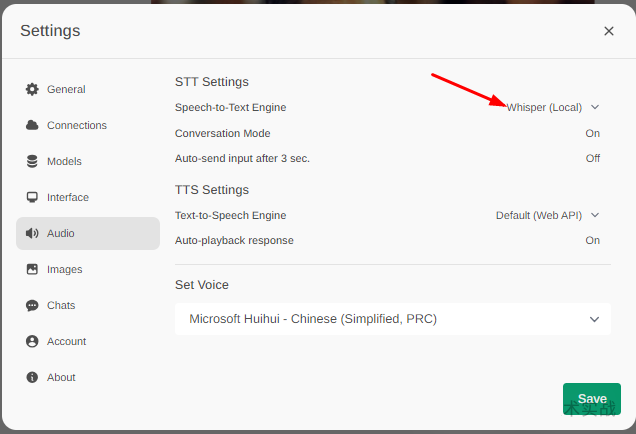Open Text-to-Speech Engine Default dropdown

547,215
